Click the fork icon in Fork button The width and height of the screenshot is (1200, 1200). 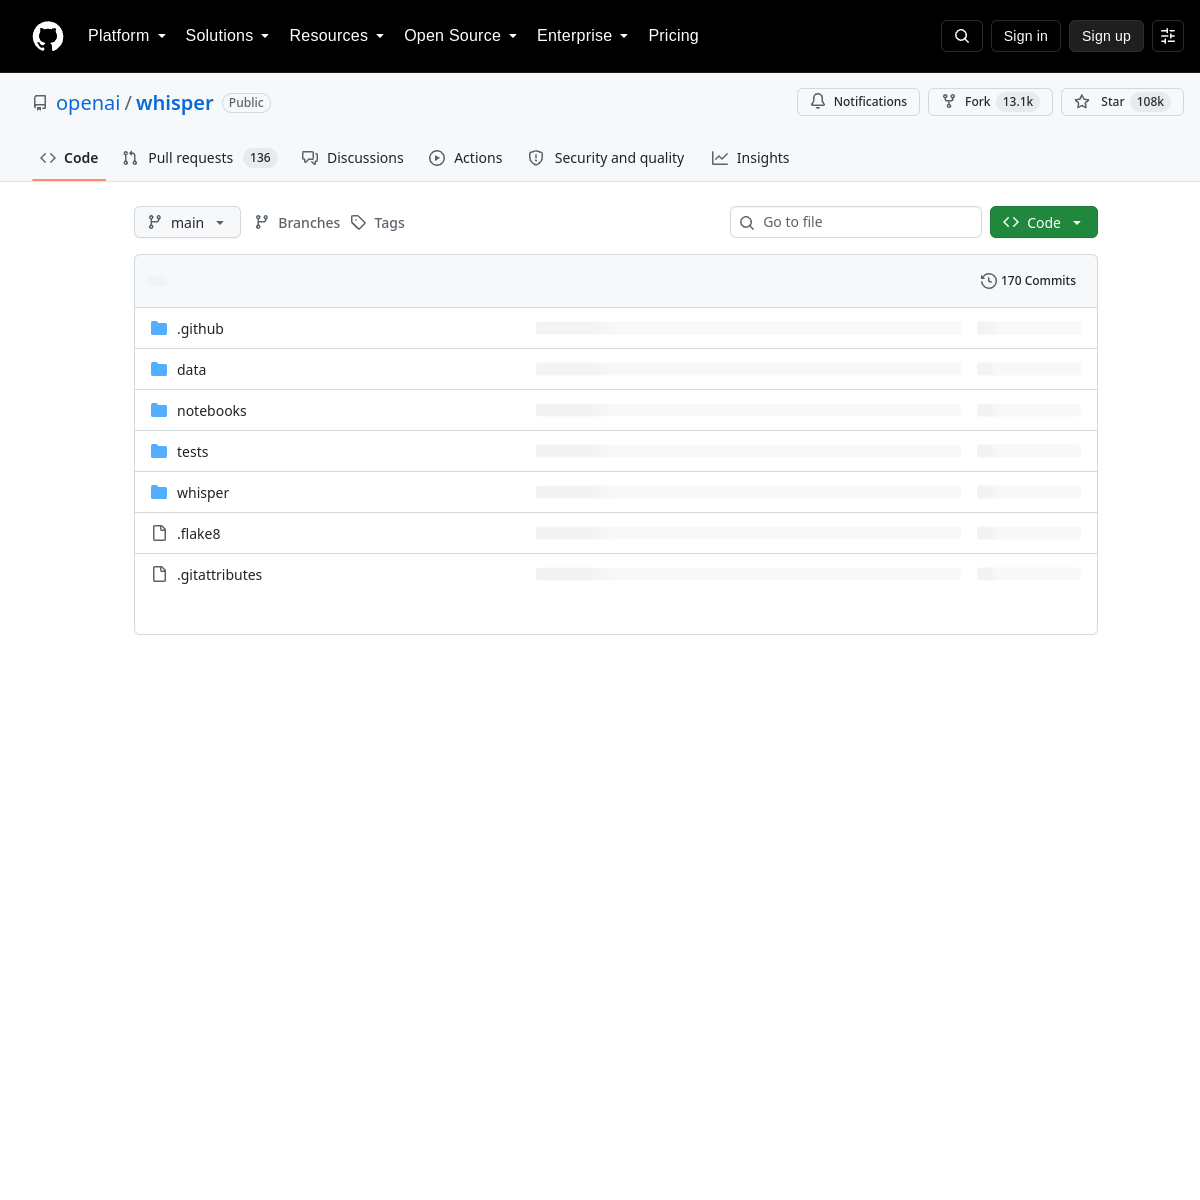[949, 101]
